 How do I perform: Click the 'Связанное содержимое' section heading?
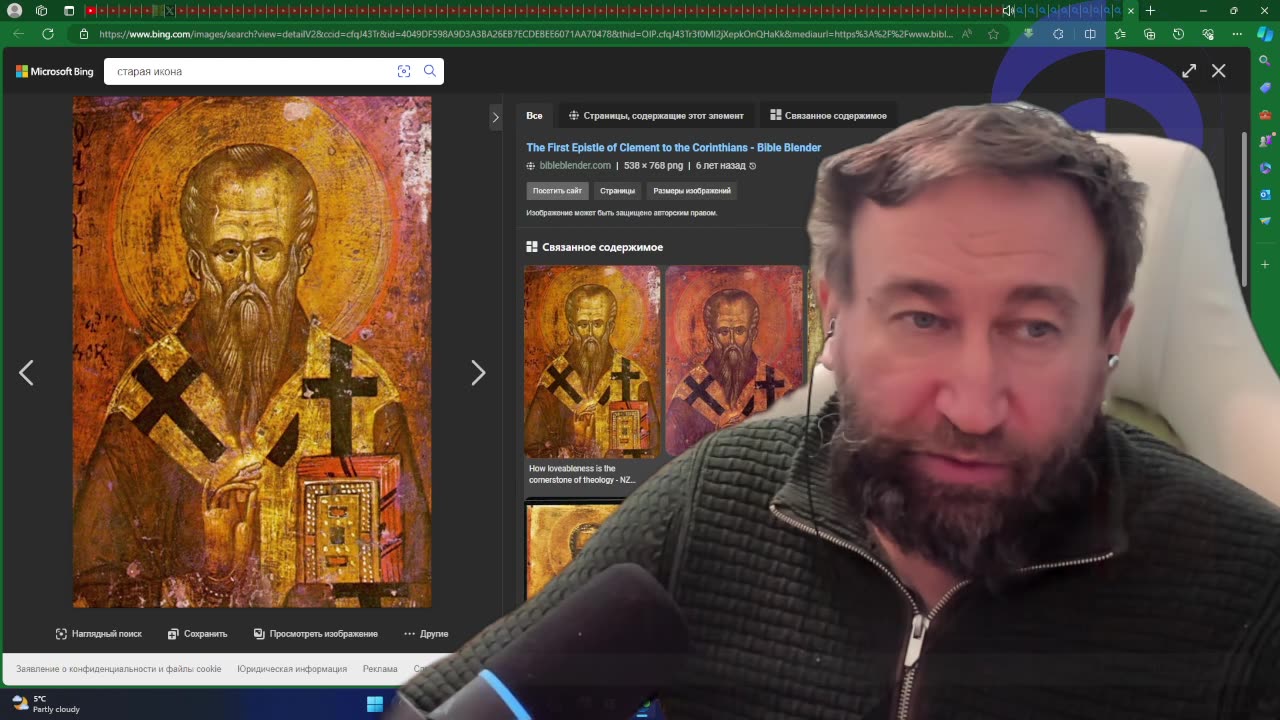click(602, 247)
